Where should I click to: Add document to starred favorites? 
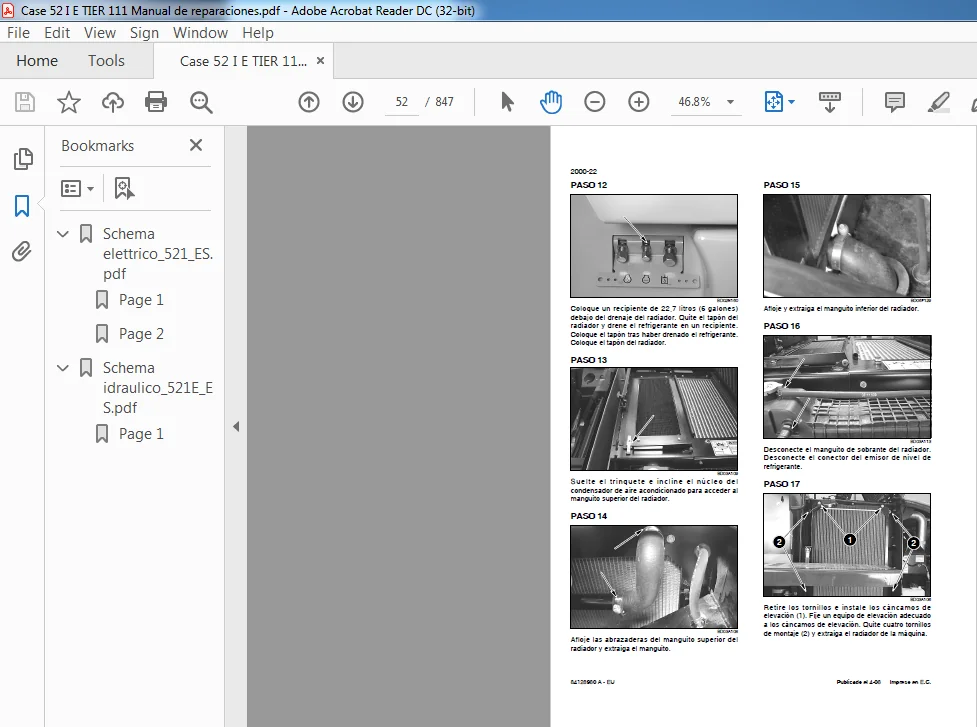coord(69,102)
